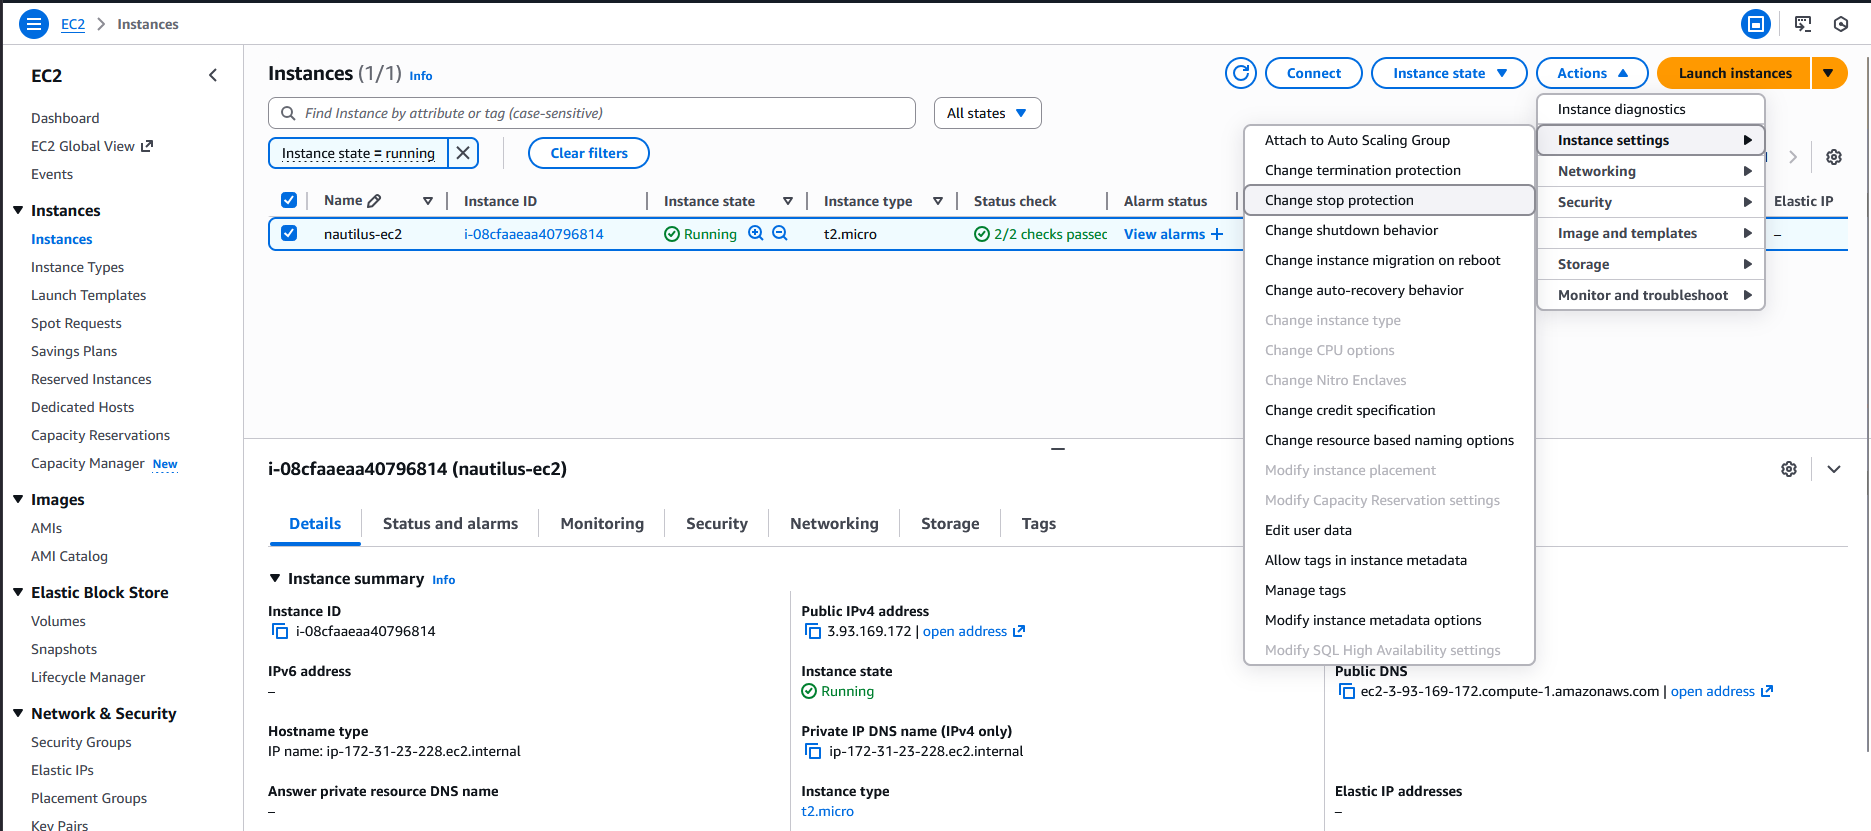Image resolution: width=1871 pixels, height=831 pixels.
Task: Toggle the select-all instances checkbox
Action: tap(289, 200)
